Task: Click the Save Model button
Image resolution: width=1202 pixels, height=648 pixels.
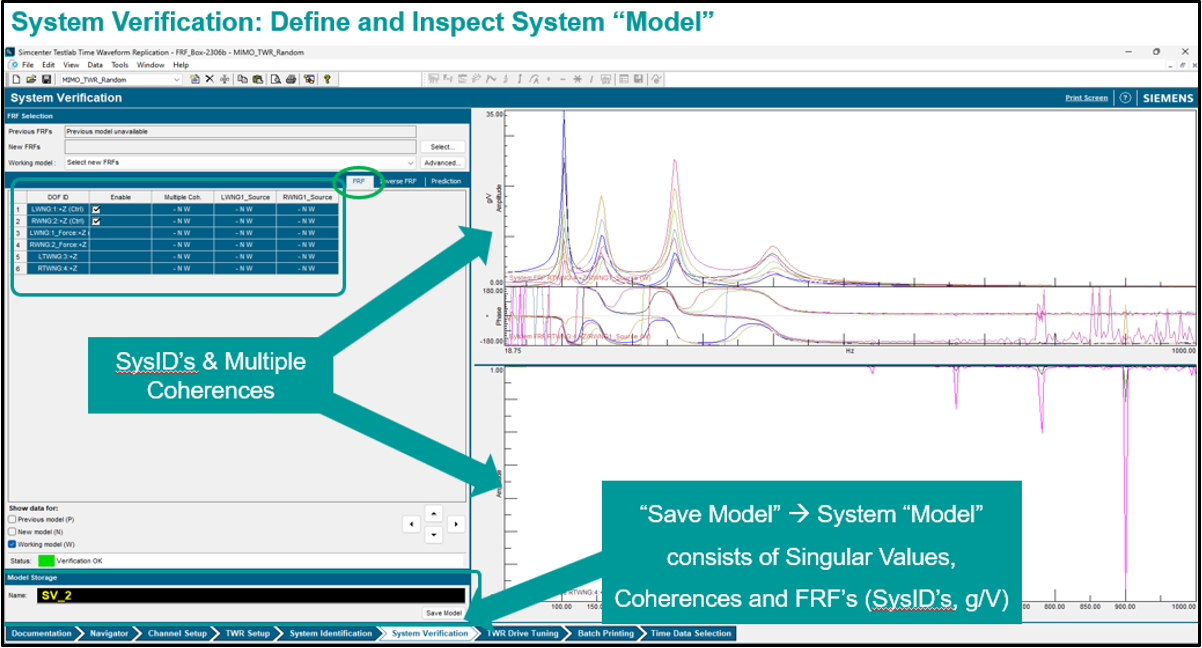Action: 443,613
